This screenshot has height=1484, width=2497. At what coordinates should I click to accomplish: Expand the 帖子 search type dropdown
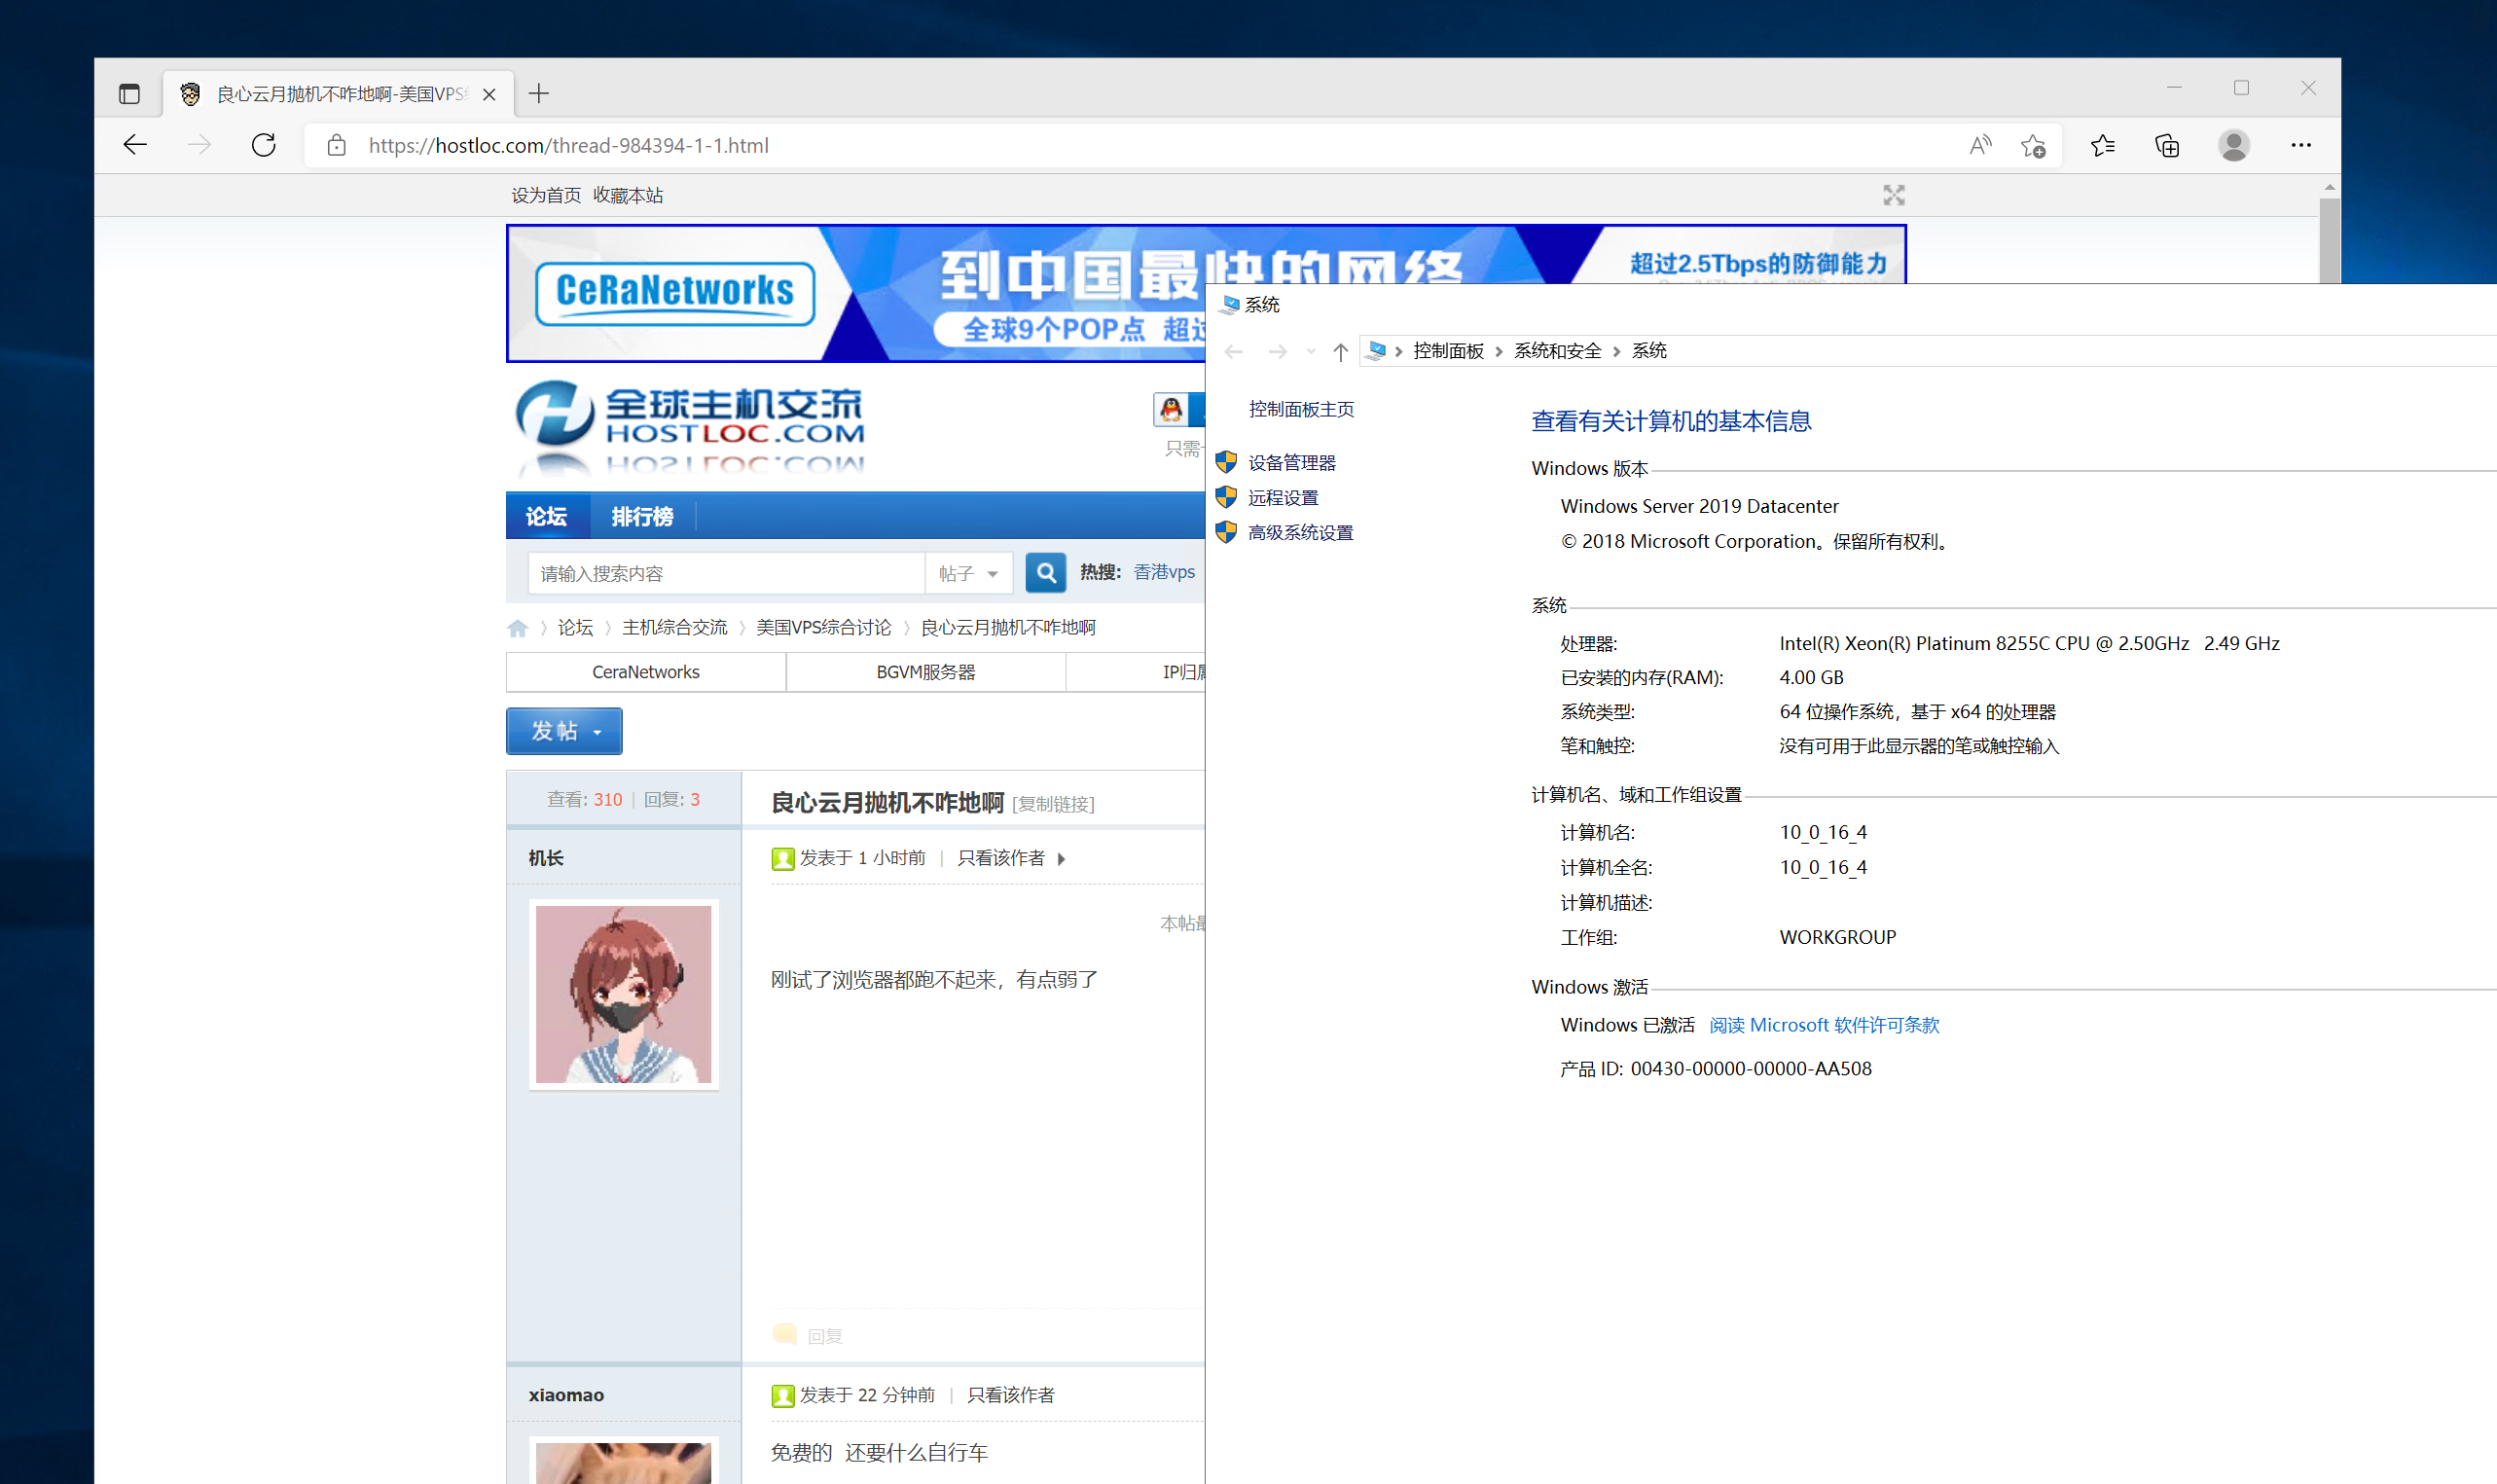pos(968,573)
